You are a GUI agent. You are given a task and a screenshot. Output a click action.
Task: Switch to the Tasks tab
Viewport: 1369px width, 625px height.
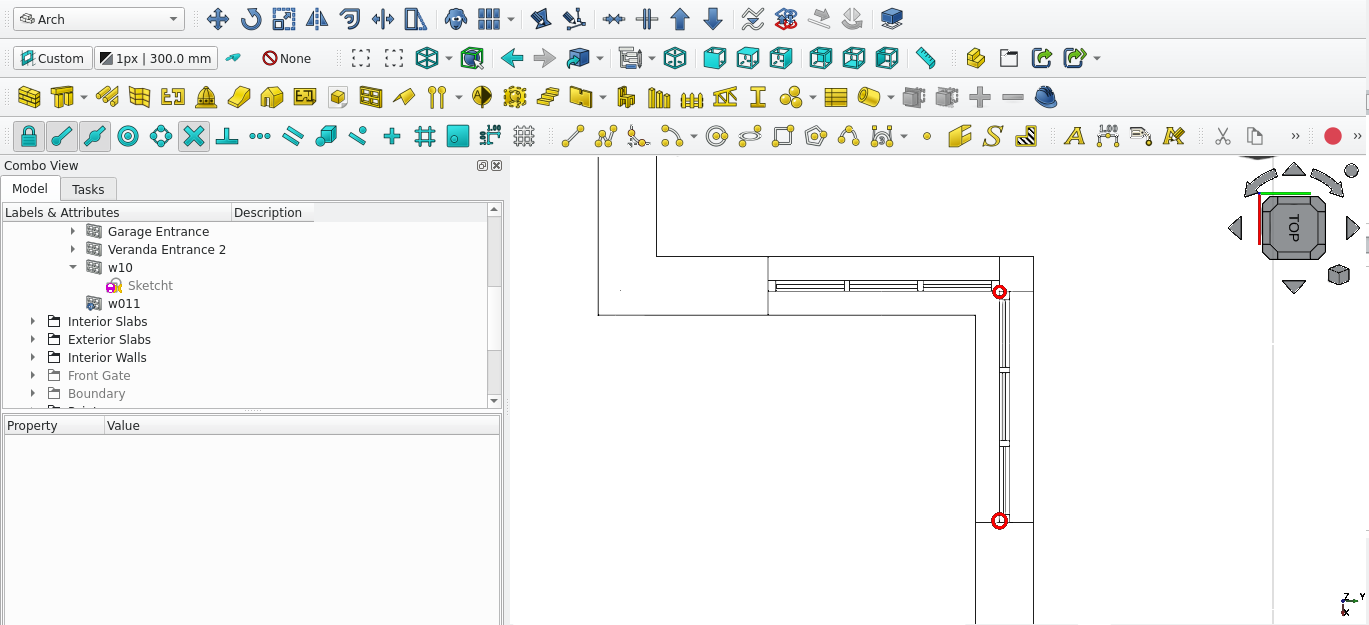88,189
